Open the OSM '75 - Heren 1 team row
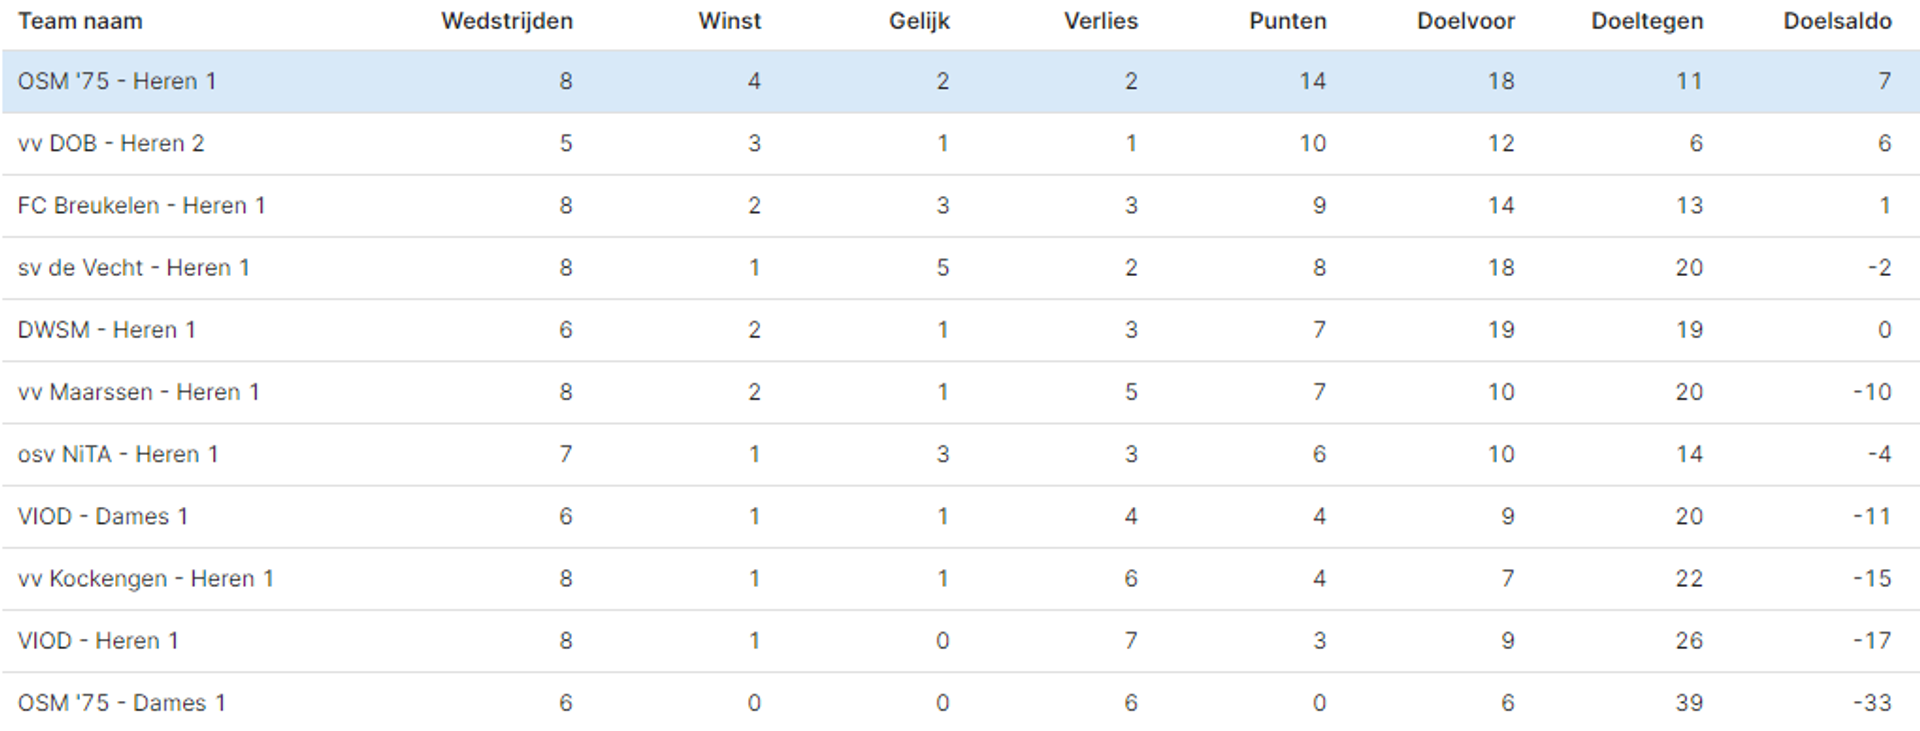Image resolution: width=1920 pixels, height=731 pixels. 960,81
